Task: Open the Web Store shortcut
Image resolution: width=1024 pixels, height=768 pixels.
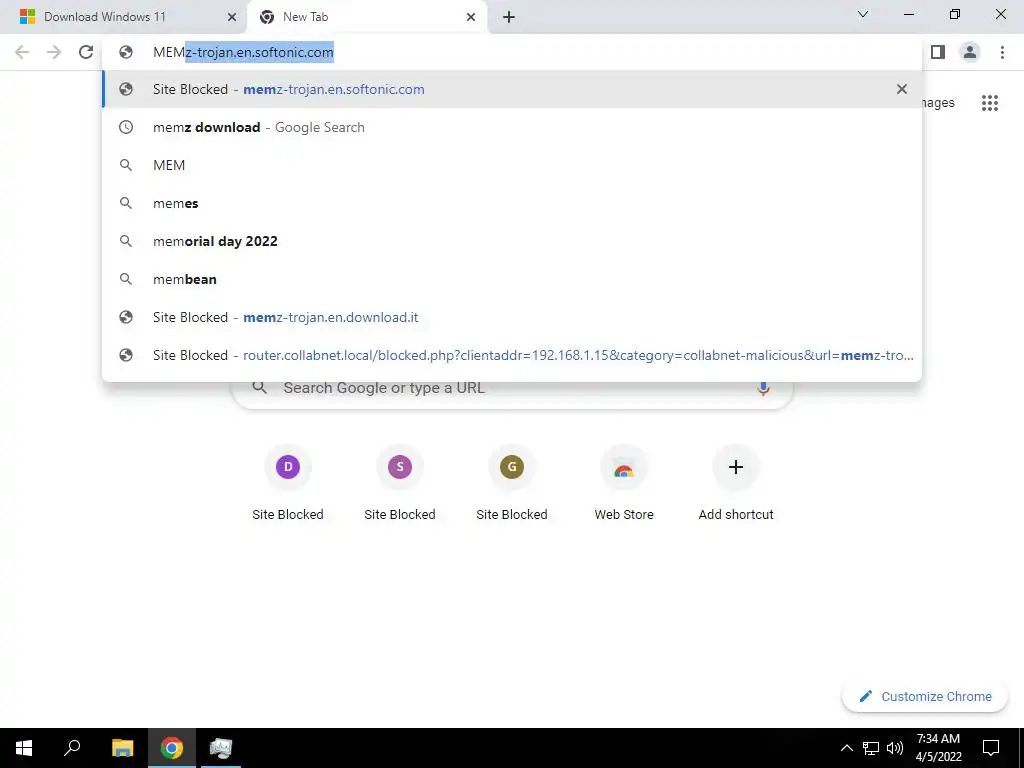Action: click(x=624, y=484)
